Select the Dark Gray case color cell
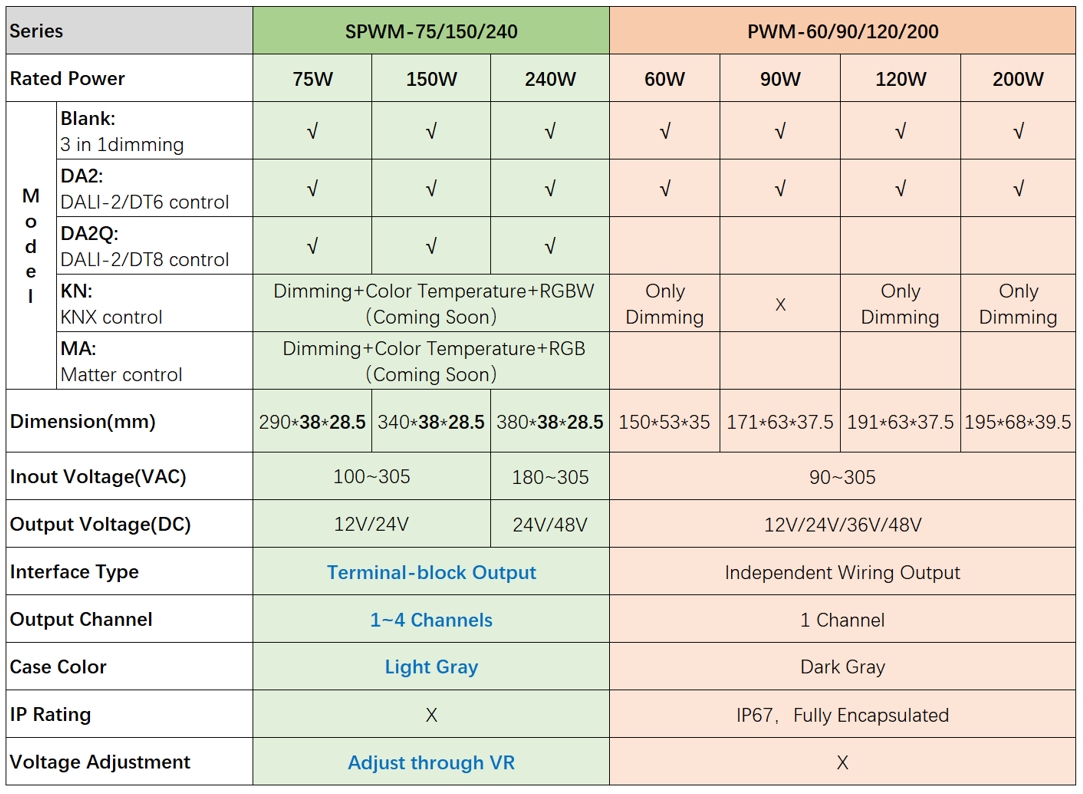The image size is (1083, 794). (843, 667)
